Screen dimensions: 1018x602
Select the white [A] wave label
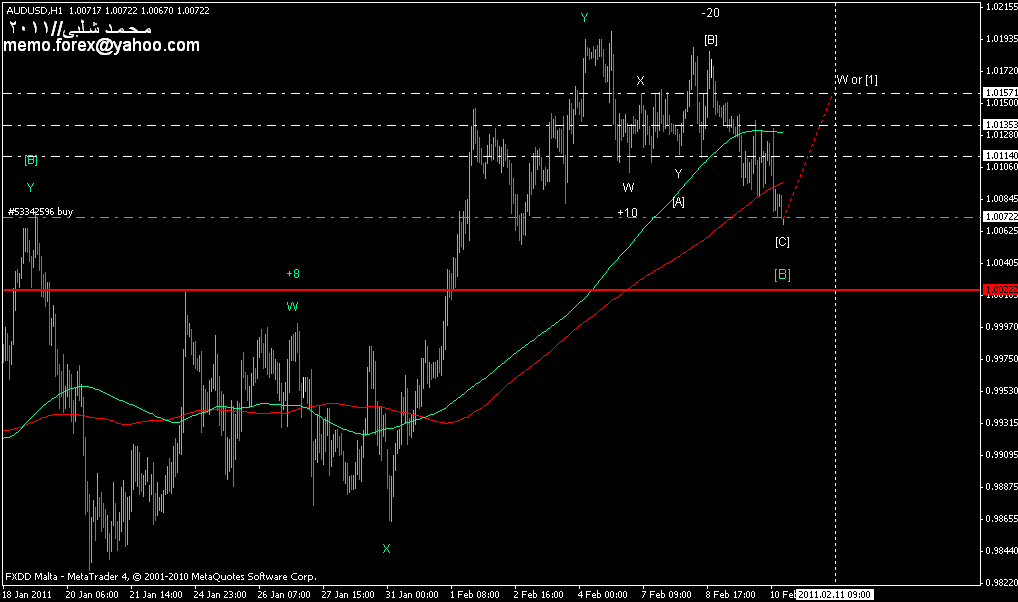(678, 202)
